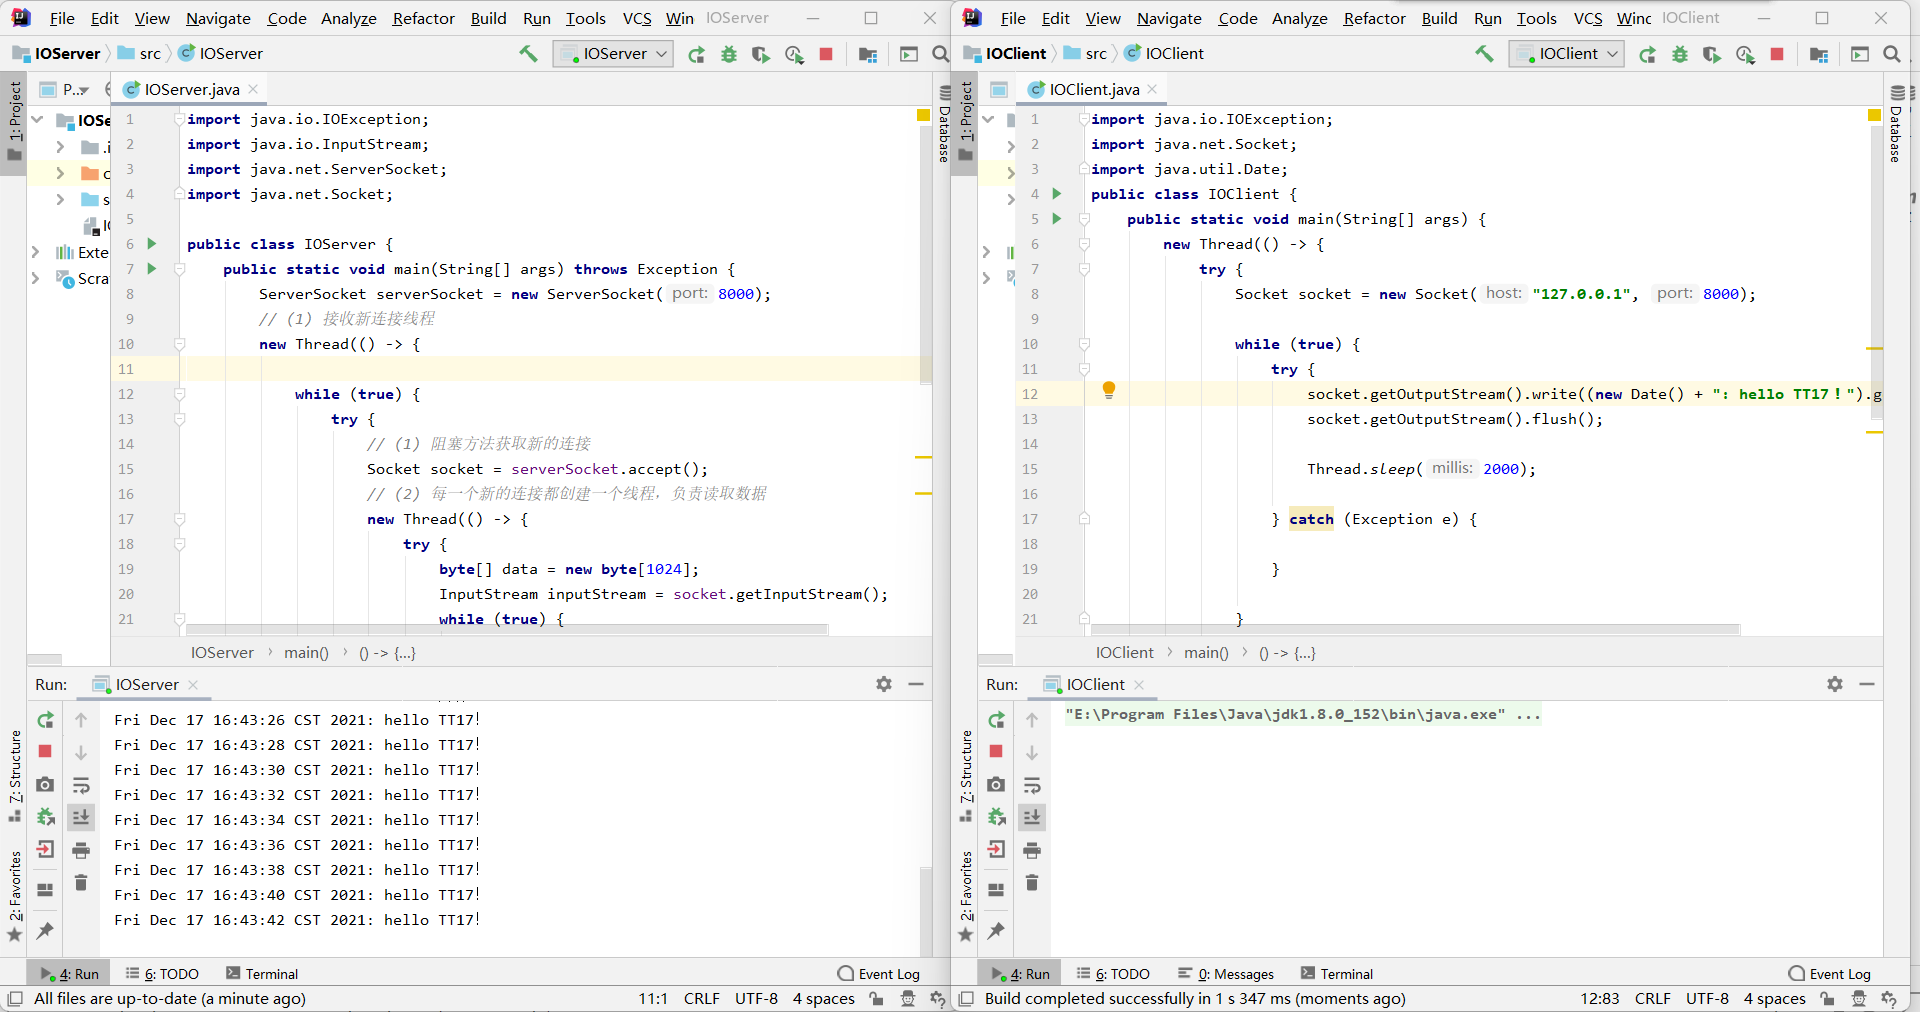Open Search Everywhere in IOClient window
Viewport: 1920px width, 1012px height.
1891,54
